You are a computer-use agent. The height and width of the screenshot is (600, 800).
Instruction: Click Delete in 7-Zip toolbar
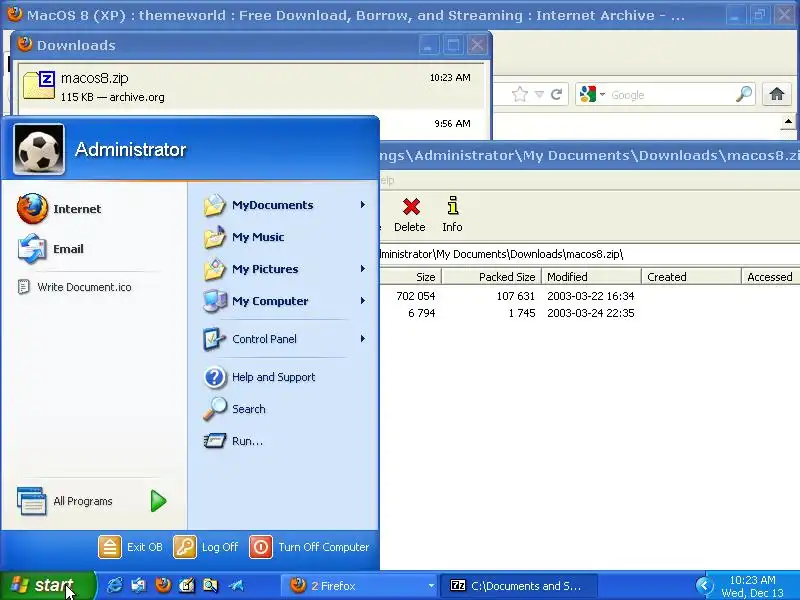coord(410,215)
